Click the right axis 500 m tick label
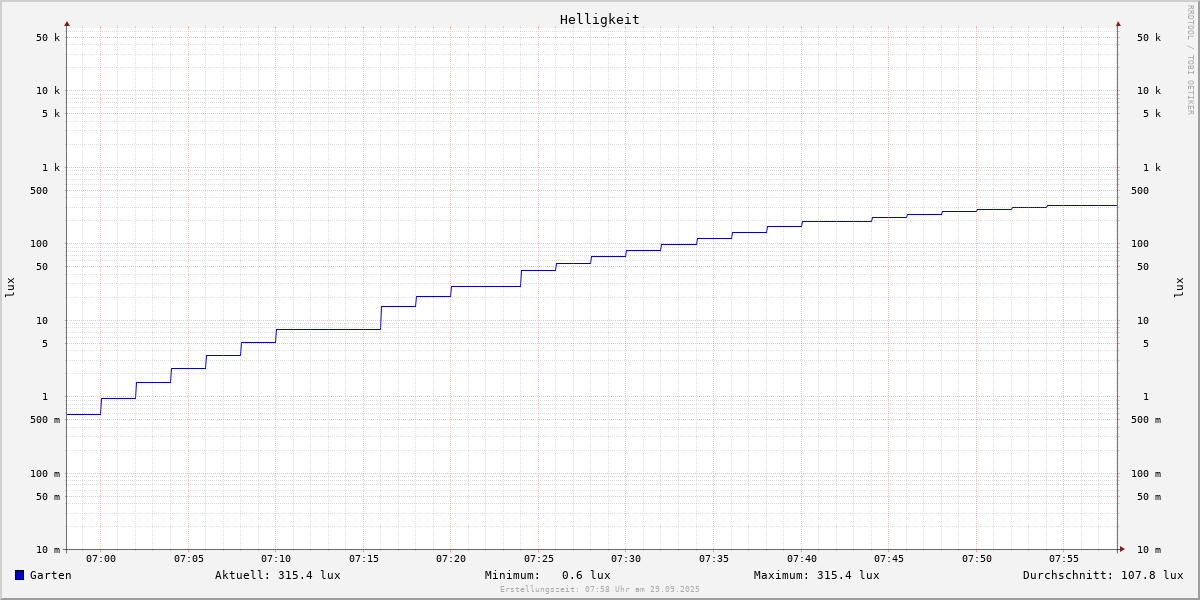This screenshot has width=1200, height=600. point(1146,420)
